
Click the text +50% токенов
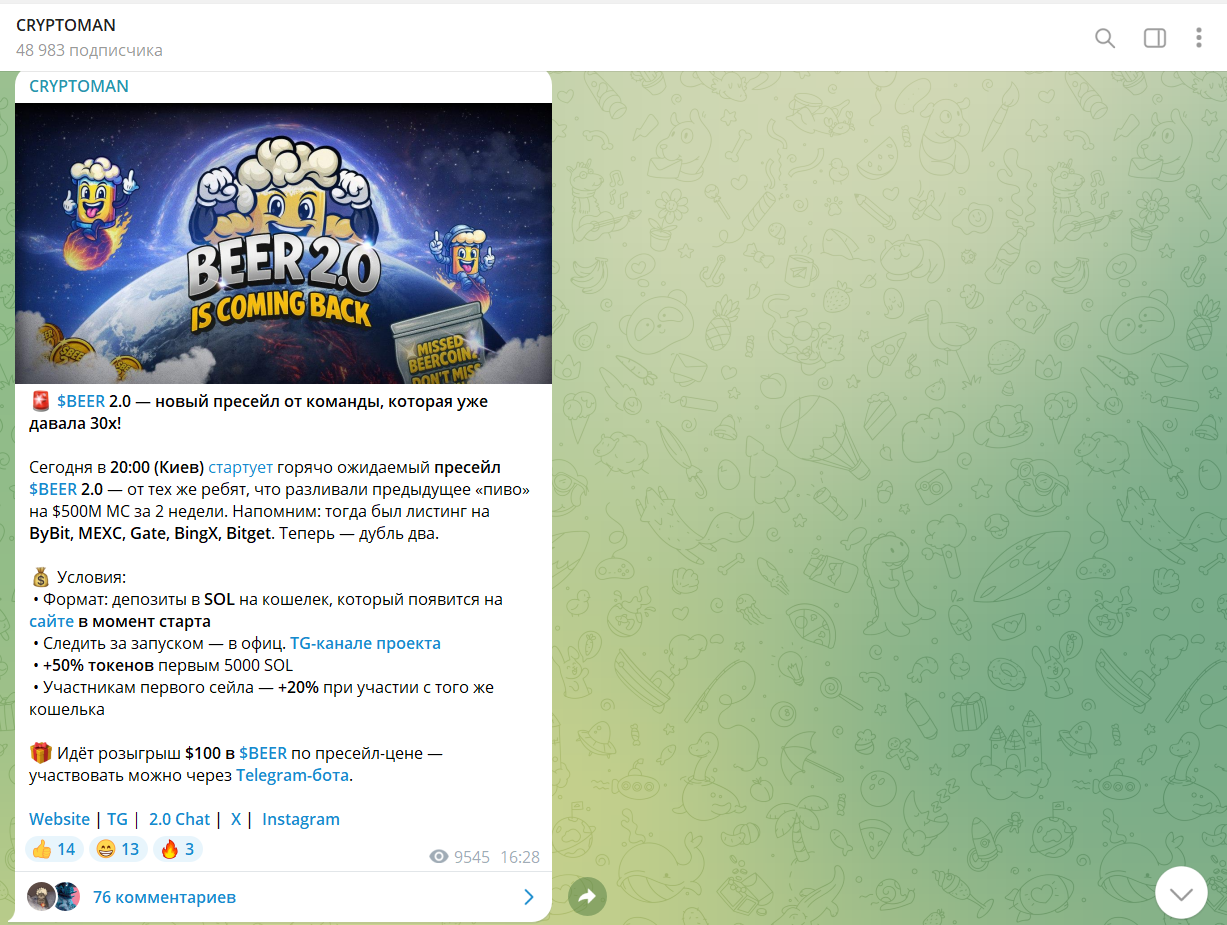click(x=98, y=665)
